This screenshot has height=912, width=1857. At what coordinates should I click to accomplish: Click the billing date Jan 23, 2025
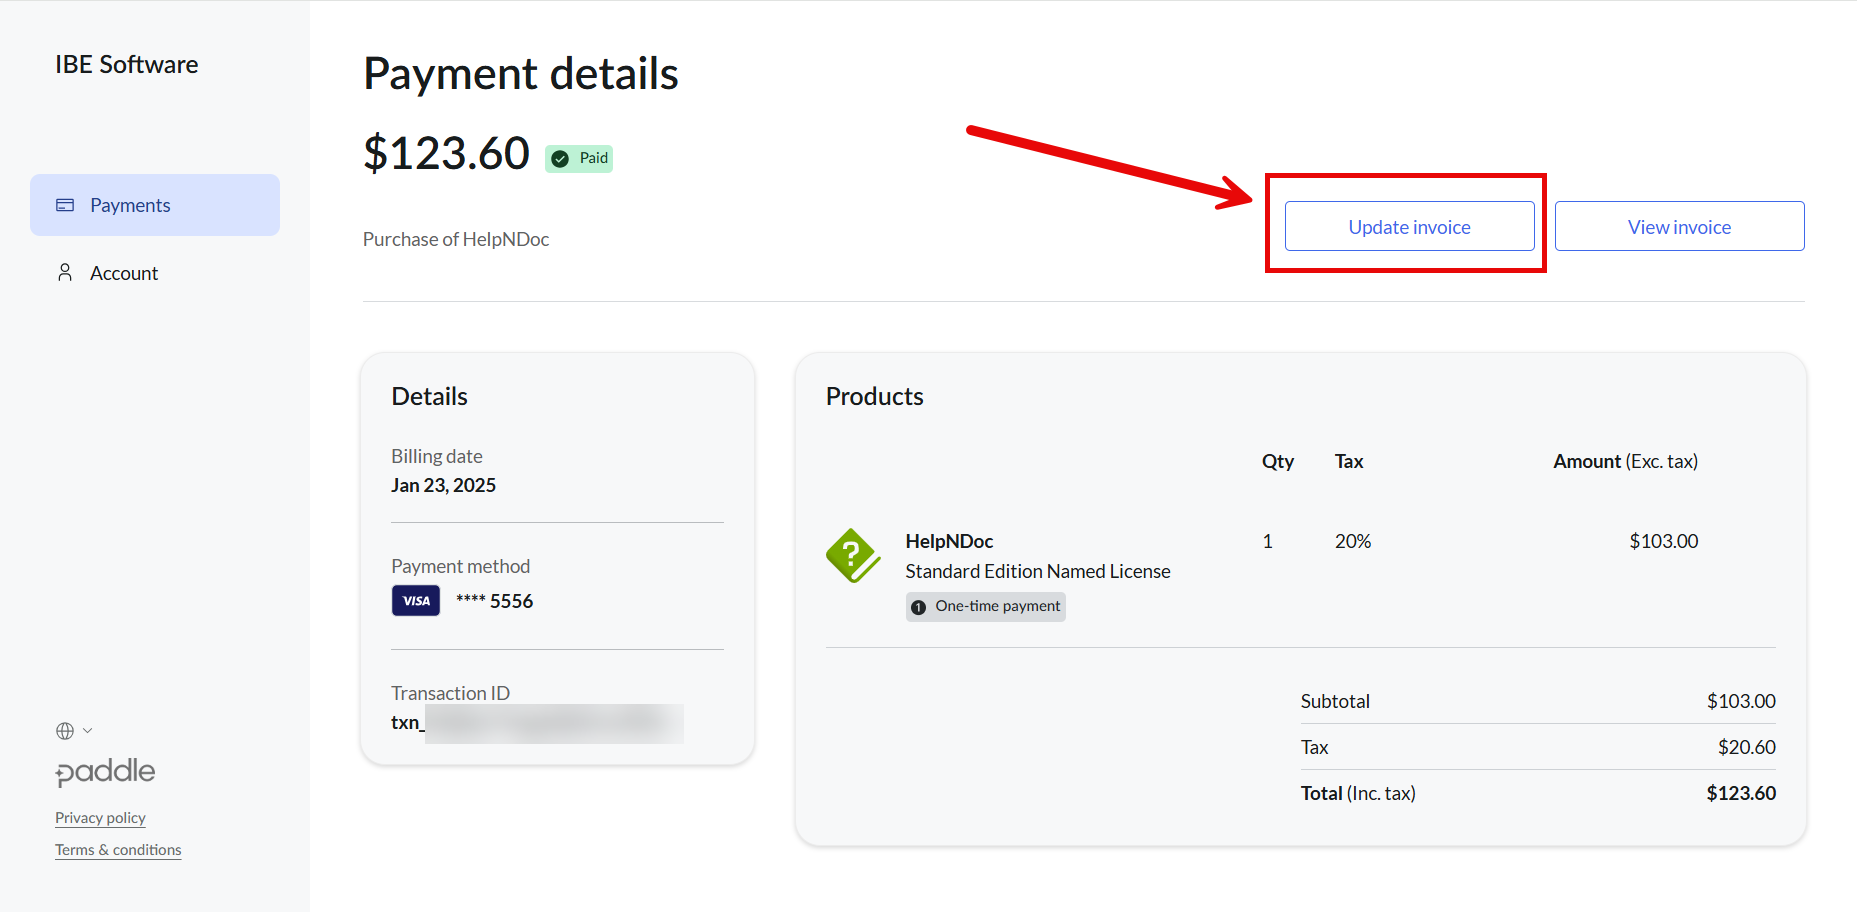tap(443, 485)
